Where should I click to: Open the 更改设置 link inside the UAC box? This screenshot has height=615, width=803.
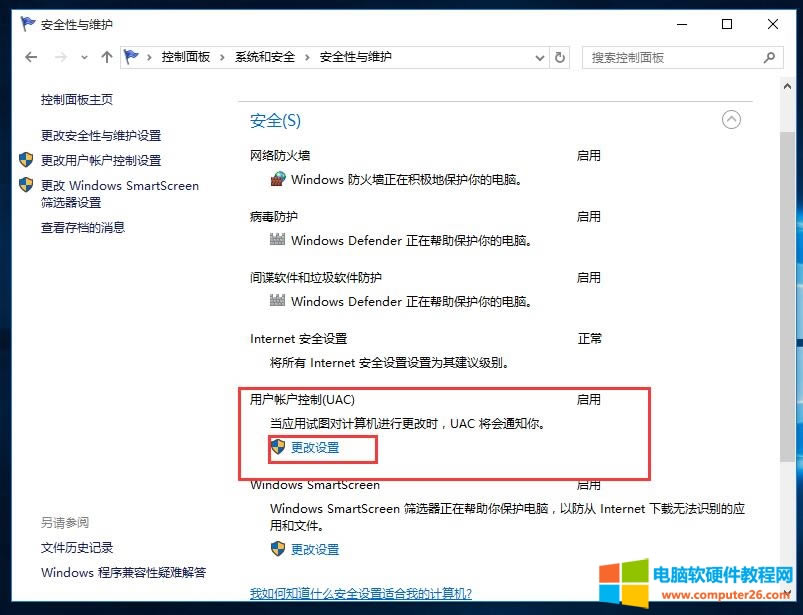click(313, 449)
